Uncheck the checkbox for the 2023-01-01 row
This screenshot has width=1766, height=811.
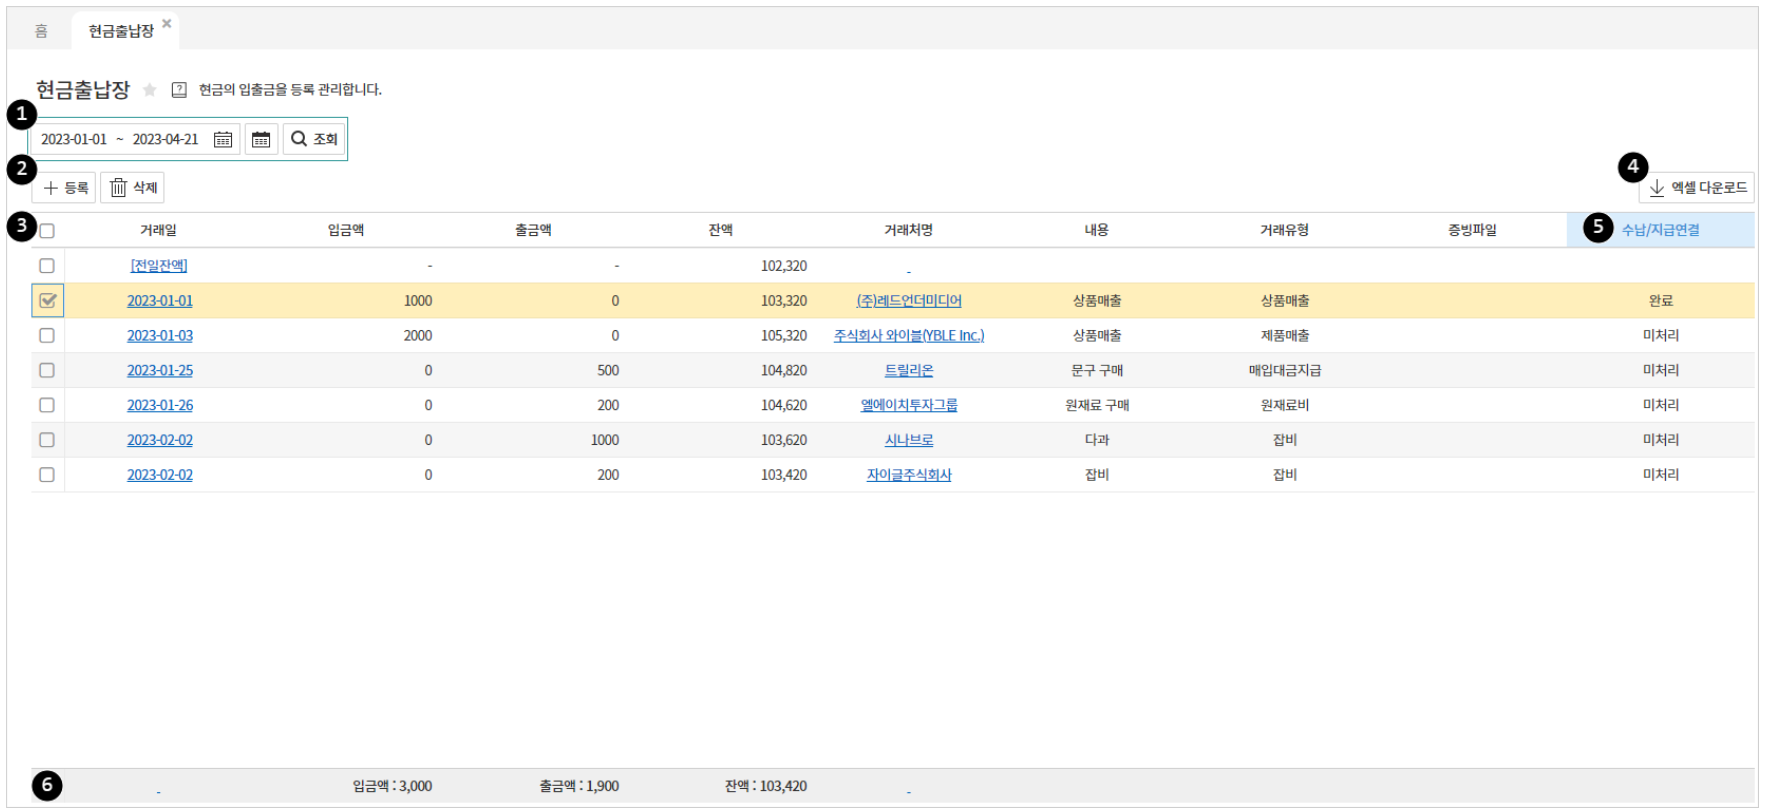pos(47,301)
